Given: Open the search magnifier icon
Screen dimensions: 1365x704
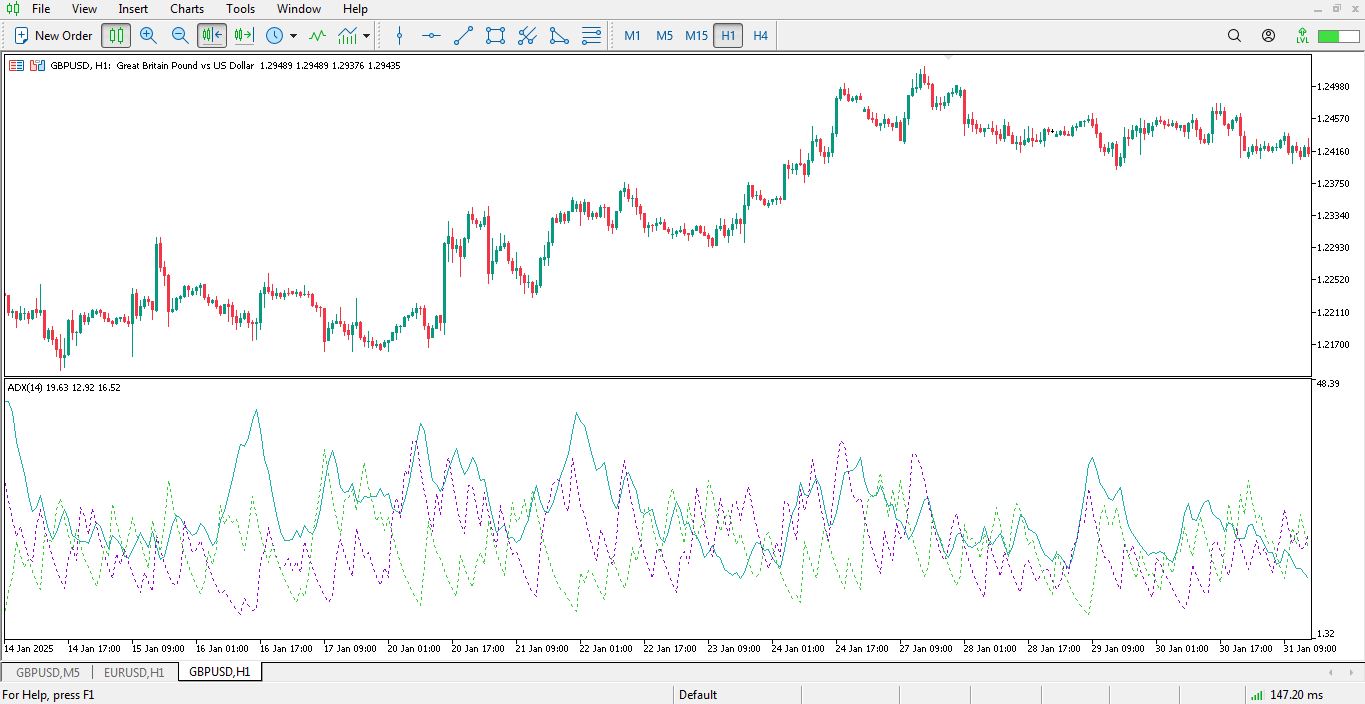Looking at the screenshot, I should tap(1234, 35).
